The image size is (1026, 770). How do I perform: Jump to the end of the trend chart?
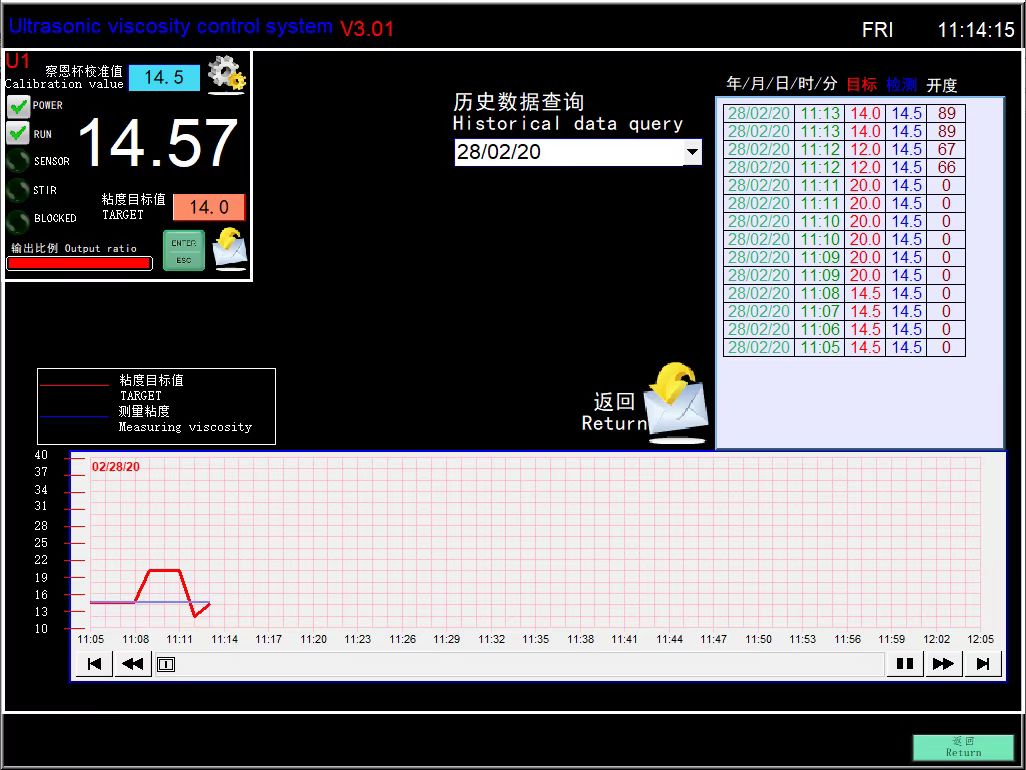point(982,664)
